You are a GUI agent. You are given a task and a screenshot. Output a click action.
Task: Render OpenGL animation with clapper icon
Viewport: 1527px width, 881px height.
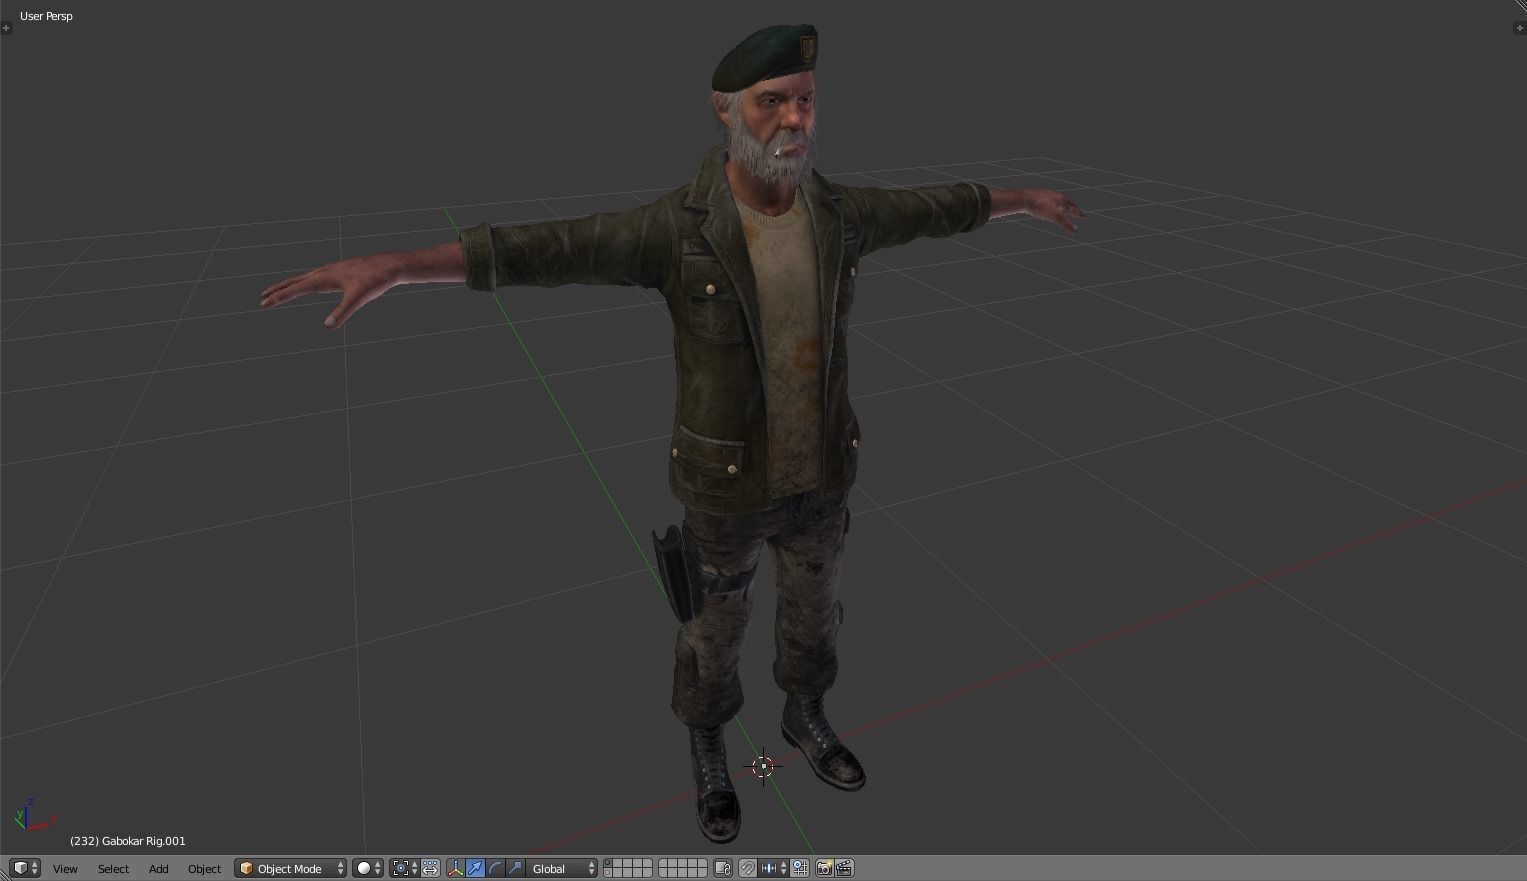point(845,868)
